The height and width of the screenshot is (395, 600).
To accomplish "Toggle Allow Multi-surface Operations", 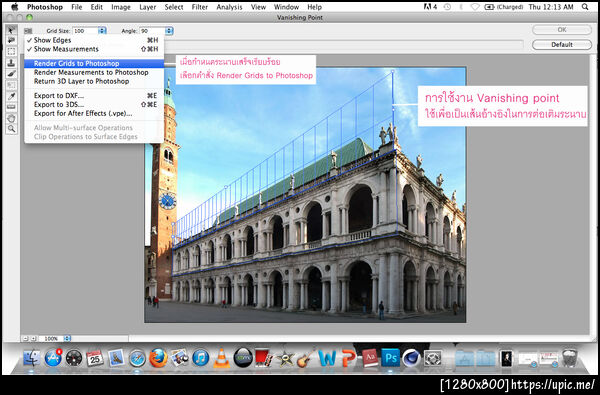I will click(x=94, y=128).
